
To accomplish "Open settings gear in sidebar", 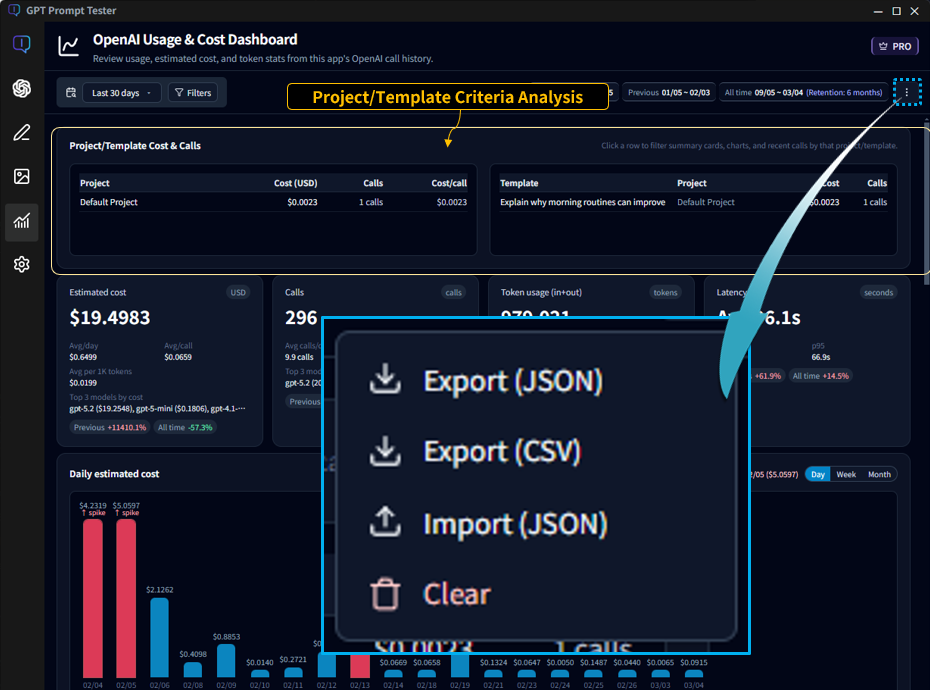I will 21,265.
